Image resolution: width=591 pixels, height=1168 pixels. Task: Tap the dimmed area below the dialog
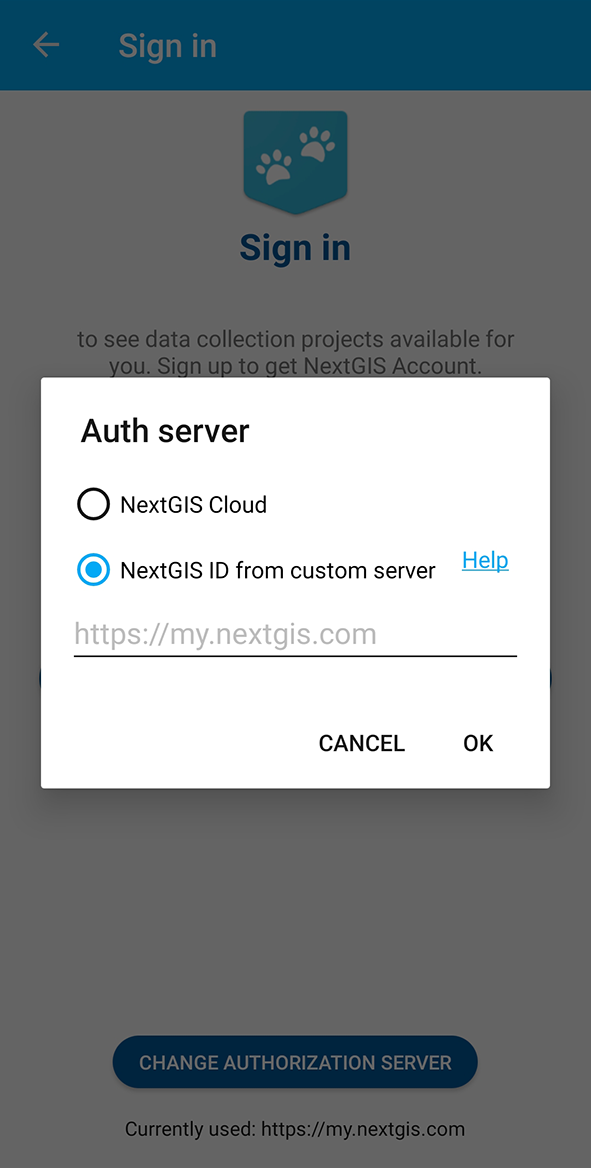[295, 909]
